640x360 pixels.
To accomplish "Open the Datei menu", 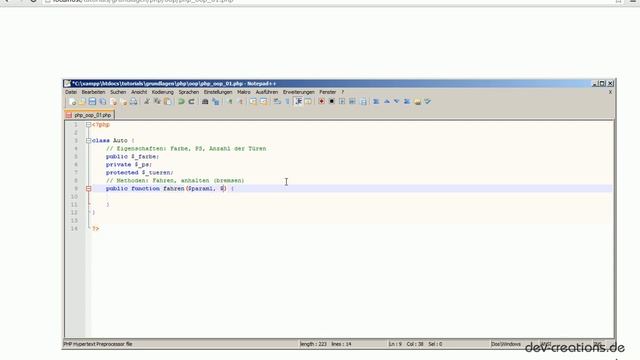I will pyautogui.click(x=71, y=92).
